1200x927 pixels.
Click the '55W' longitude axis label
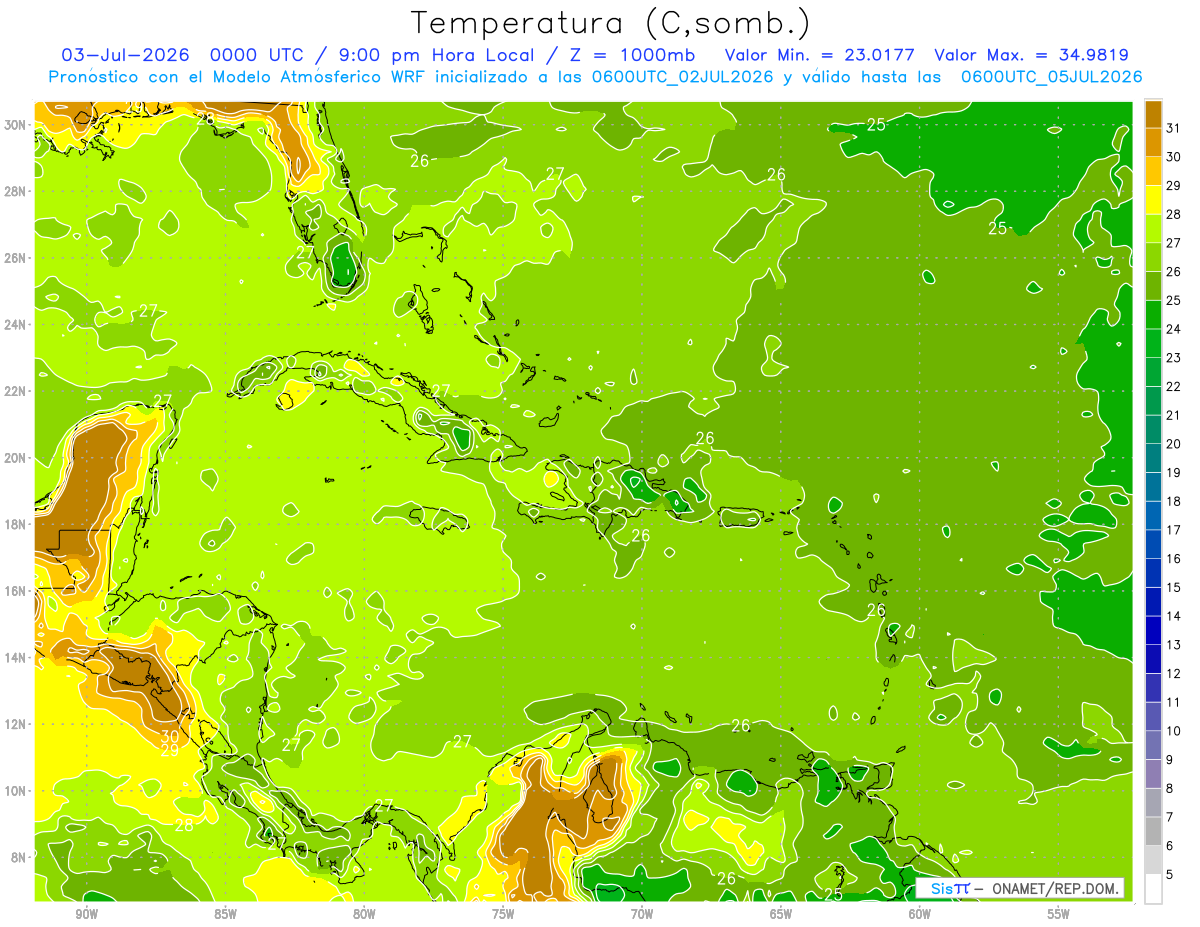[x=1059, y=914]
